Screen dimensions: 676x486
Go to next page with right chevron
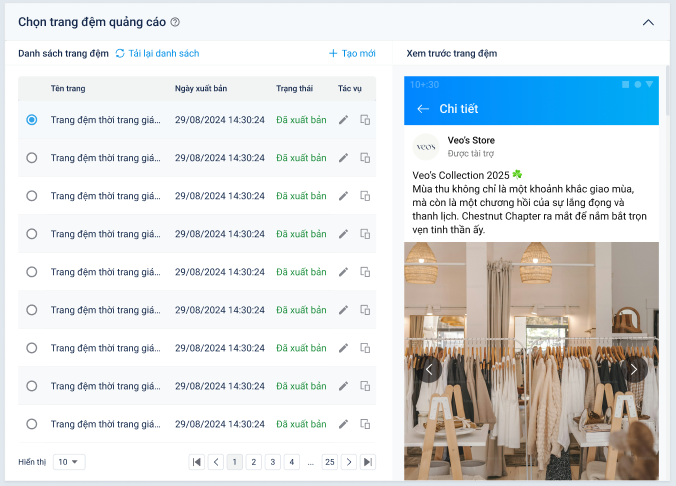(349, 462)
